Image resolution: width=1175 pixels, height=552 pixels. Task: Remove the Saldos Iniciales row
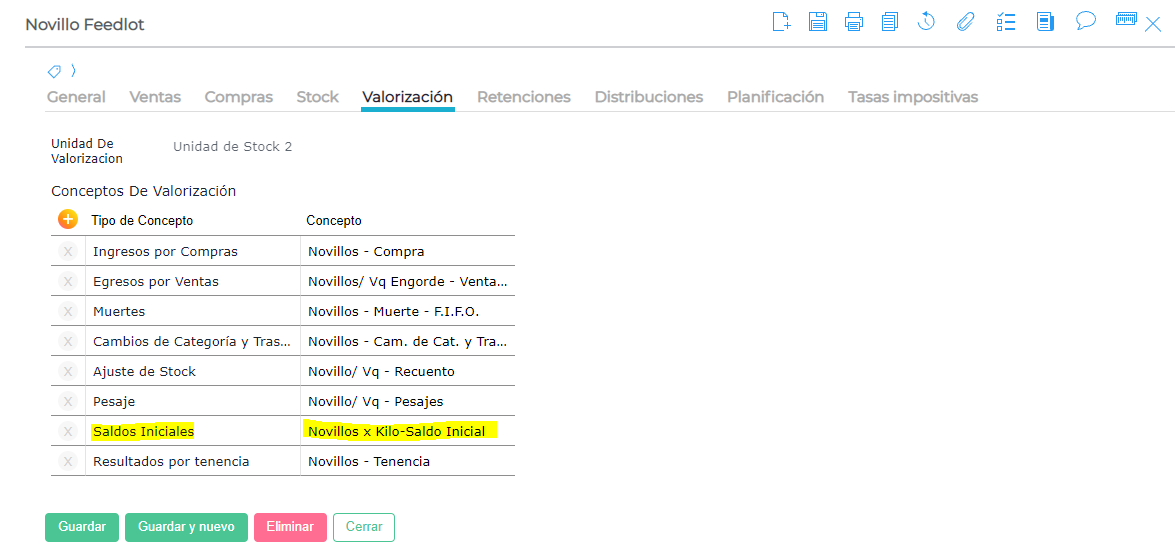67,431
